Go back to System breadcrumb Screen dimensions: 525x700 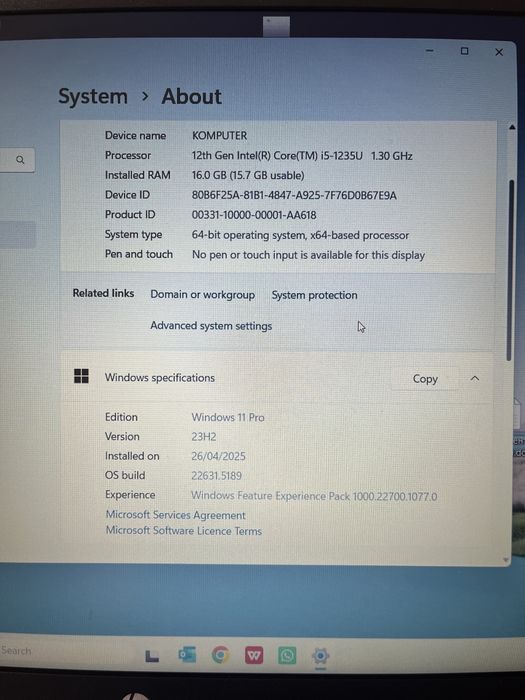93,97
